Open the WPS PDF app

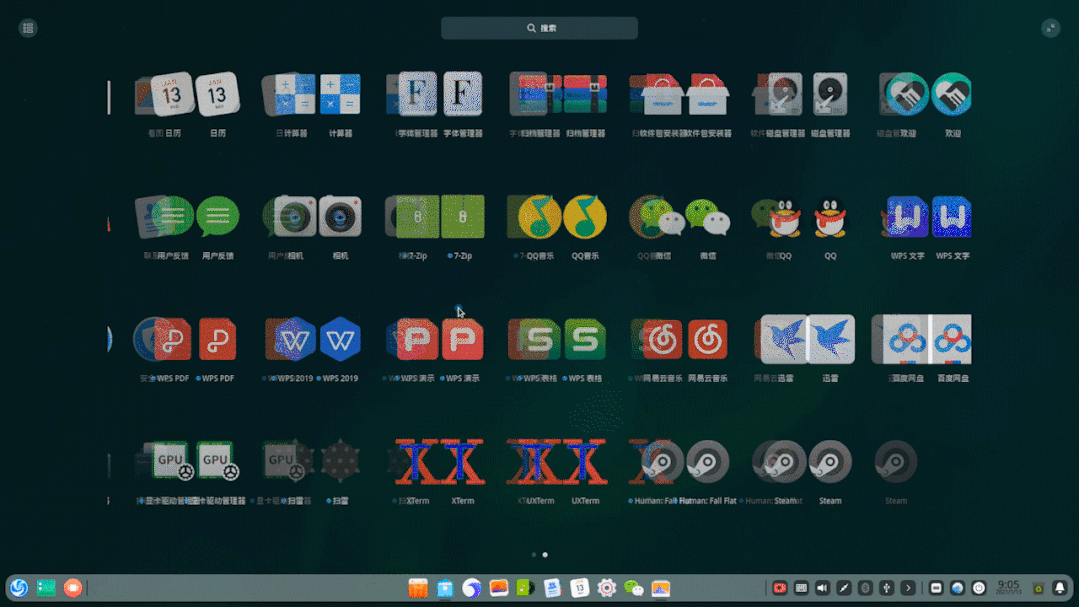point(217,340)
